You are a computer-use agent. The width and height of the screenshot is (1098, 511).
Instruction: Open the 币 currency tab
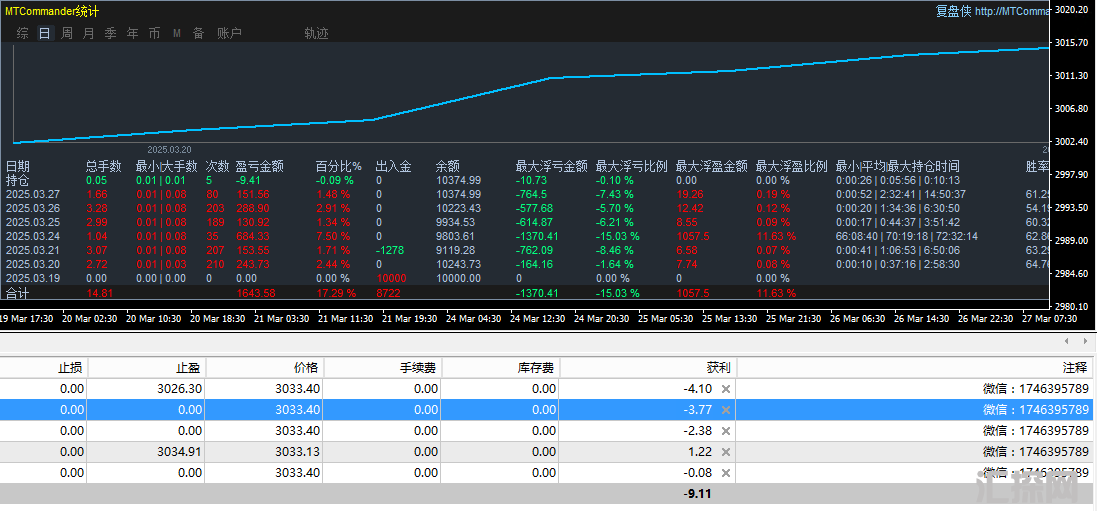pyautogui.click(x=154, y=33)
